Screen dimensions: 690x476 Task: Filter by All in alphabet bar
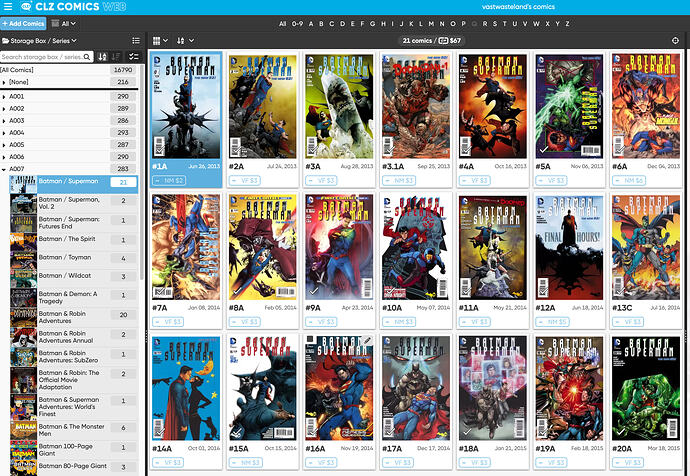pyautogui.click(x=283, y=24)
